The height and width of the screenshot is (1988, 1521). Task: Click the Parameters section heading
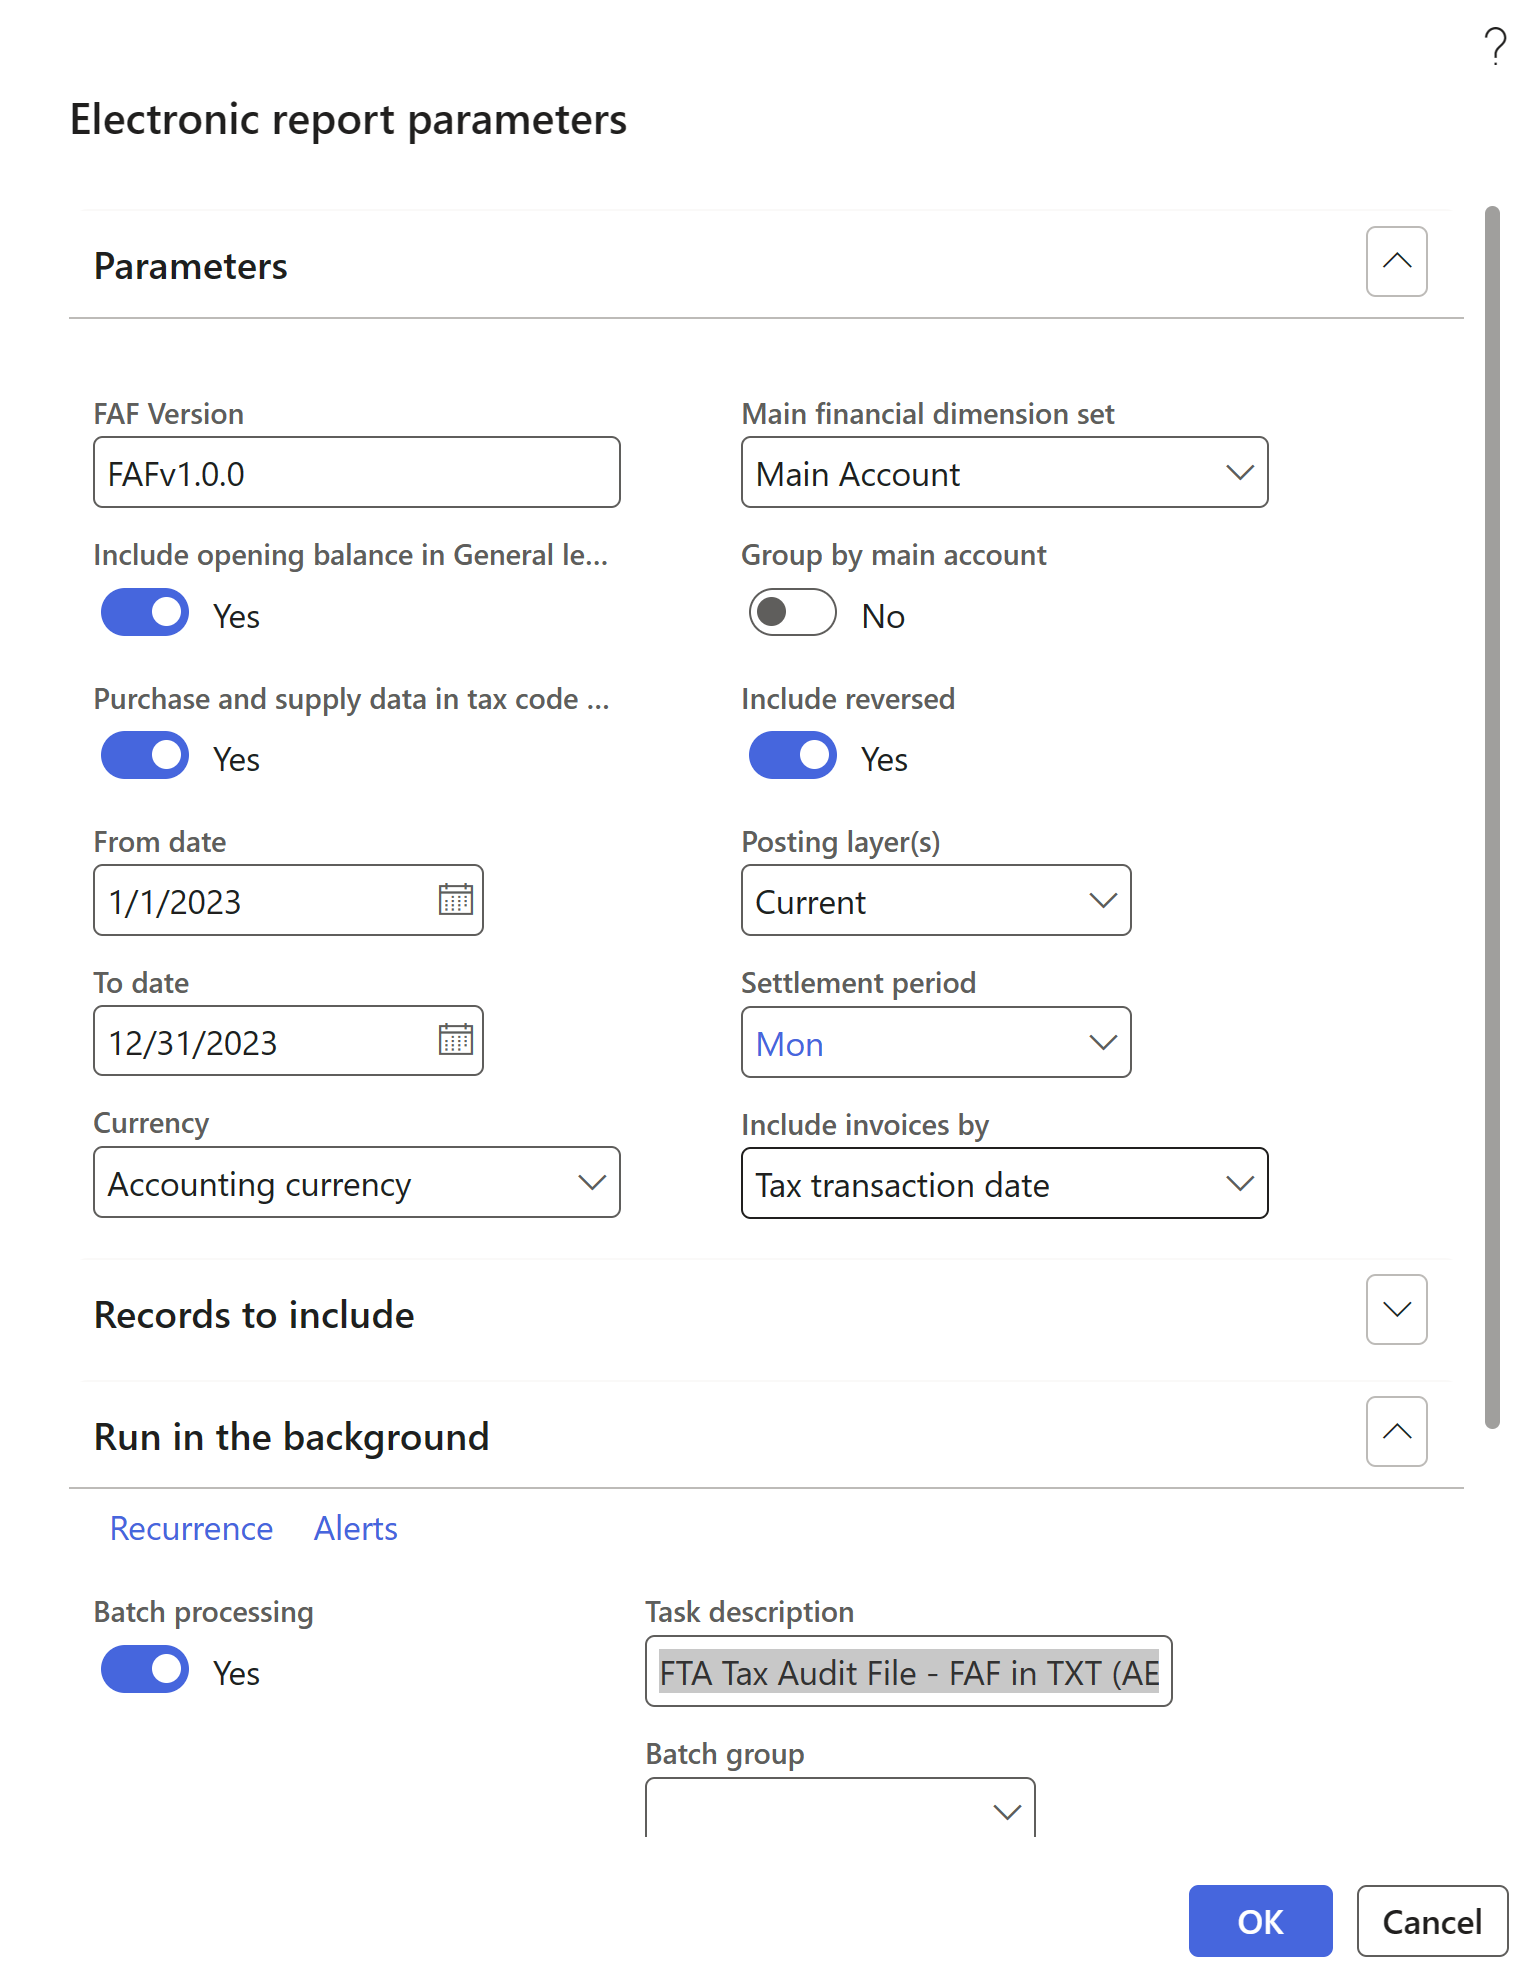click(190, 267)
